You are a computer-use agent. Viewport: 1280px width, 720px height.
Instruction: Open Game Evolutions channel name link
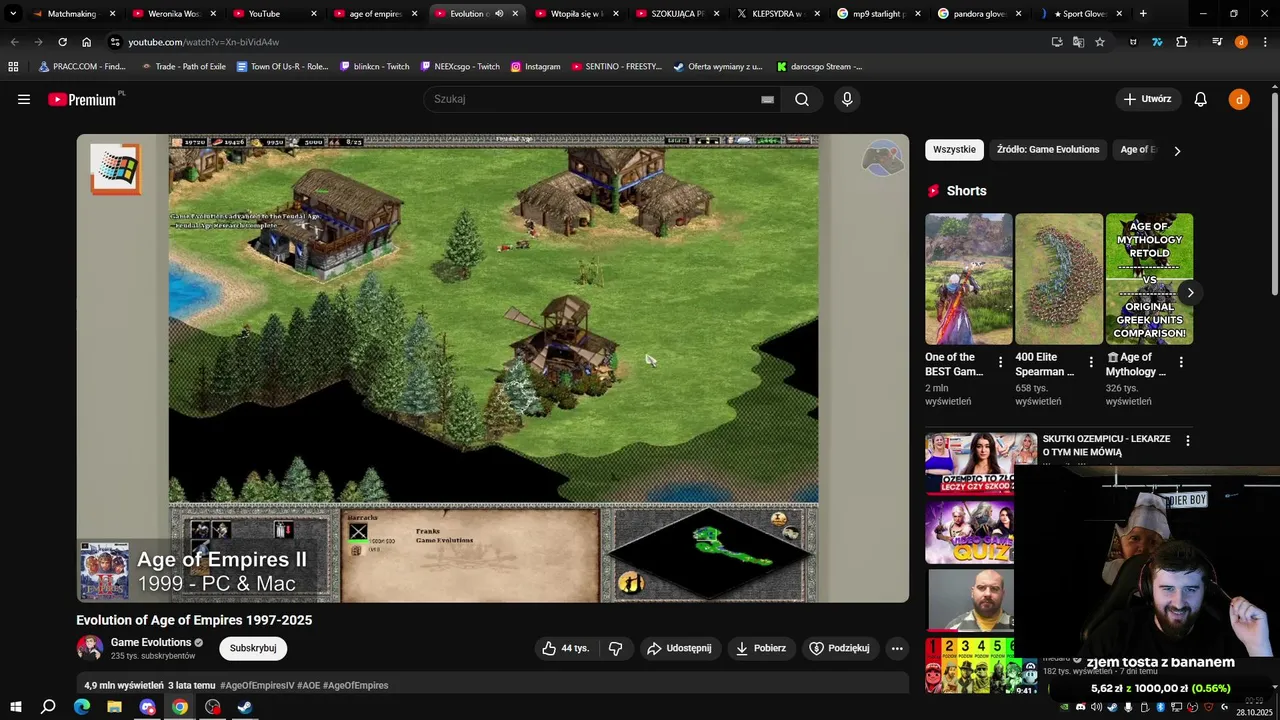point(151,642)
